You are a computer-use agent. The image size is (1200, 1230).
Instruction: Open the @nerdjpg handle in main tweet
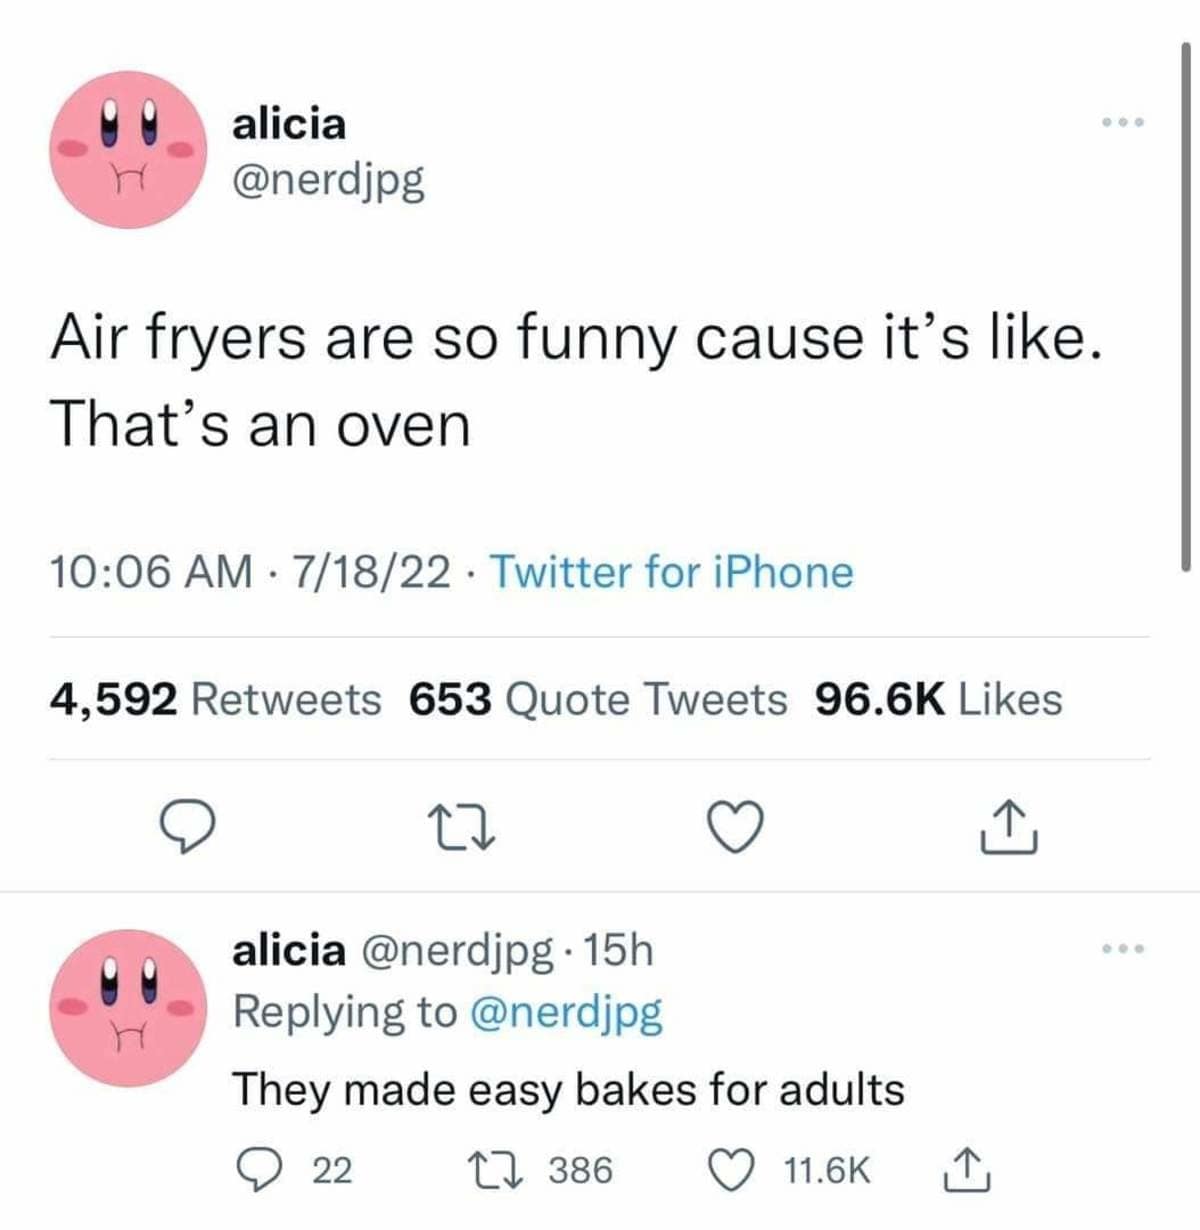coord(329,179)
